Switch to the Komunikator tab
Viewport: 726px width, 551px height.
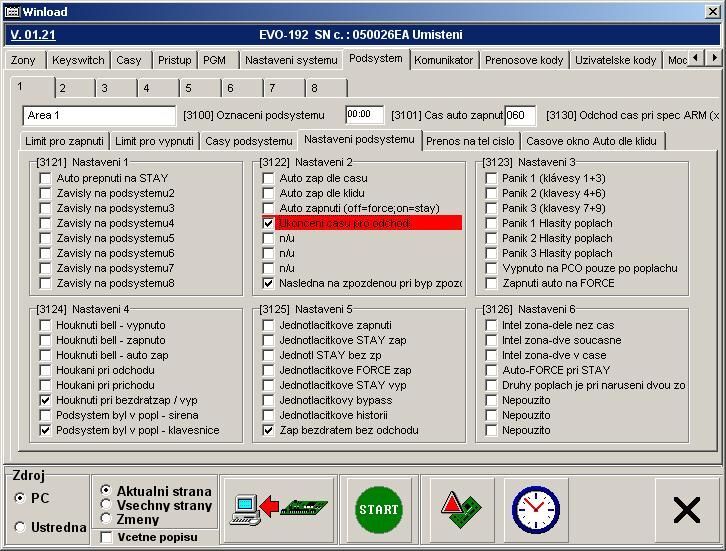point(443,60)
